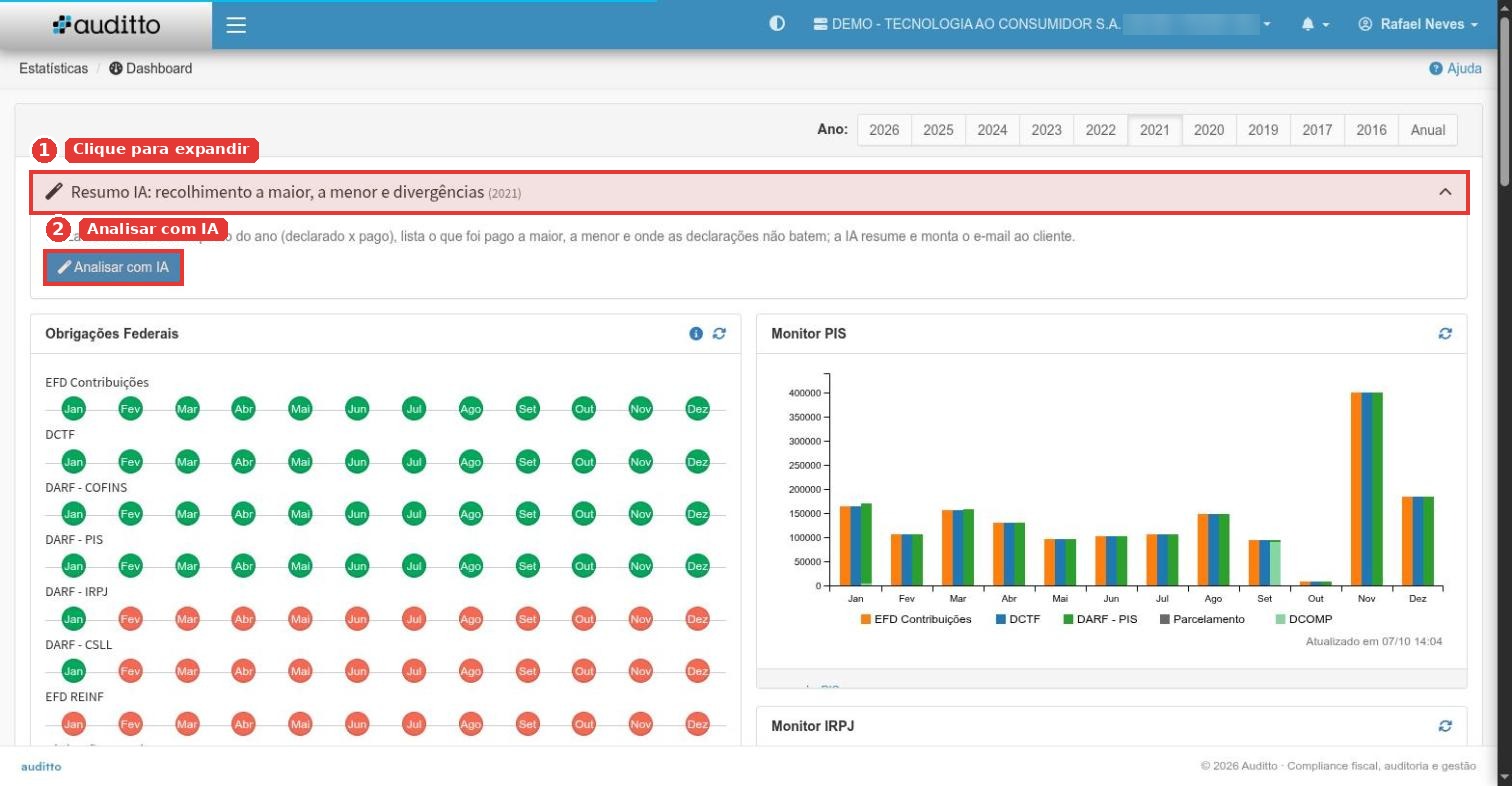Click the Auditto logo in header
This screenshot has height=786, width=1512.
click(106, 25)
